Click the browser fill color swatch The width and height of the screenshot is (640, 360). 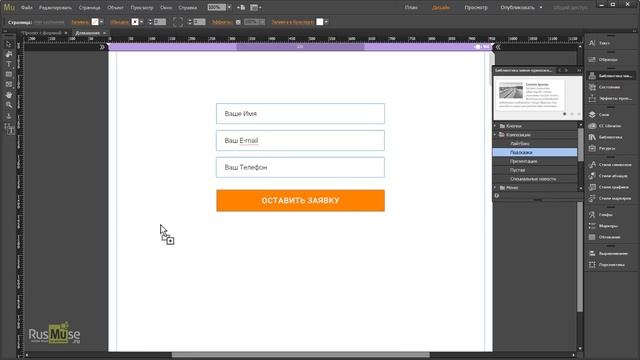pyautogui.click(x=320, y=22)
